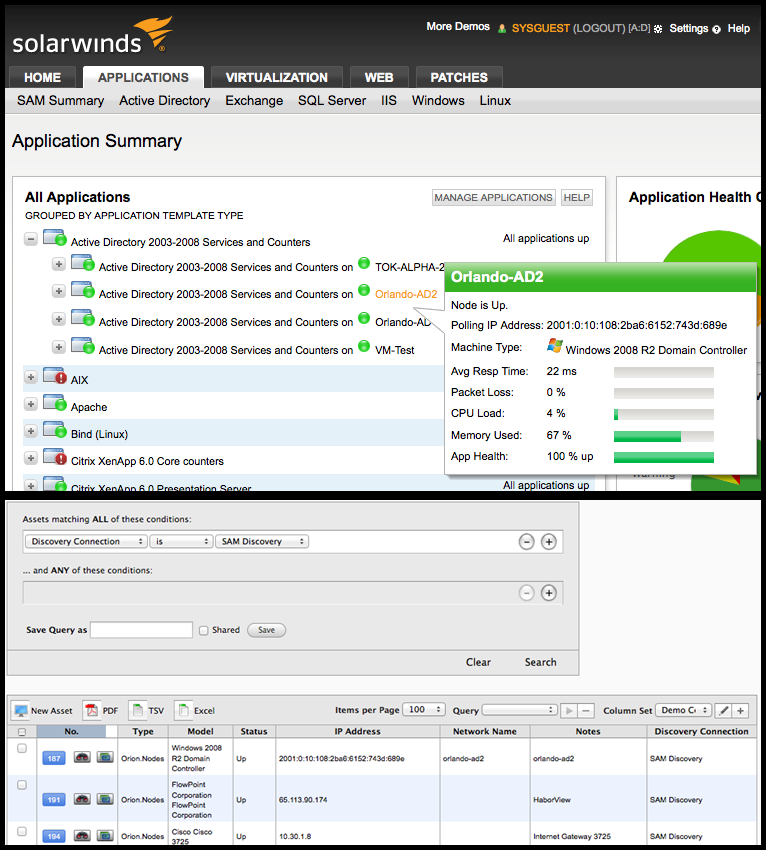Click the Settings gear icon

[658, 29]
